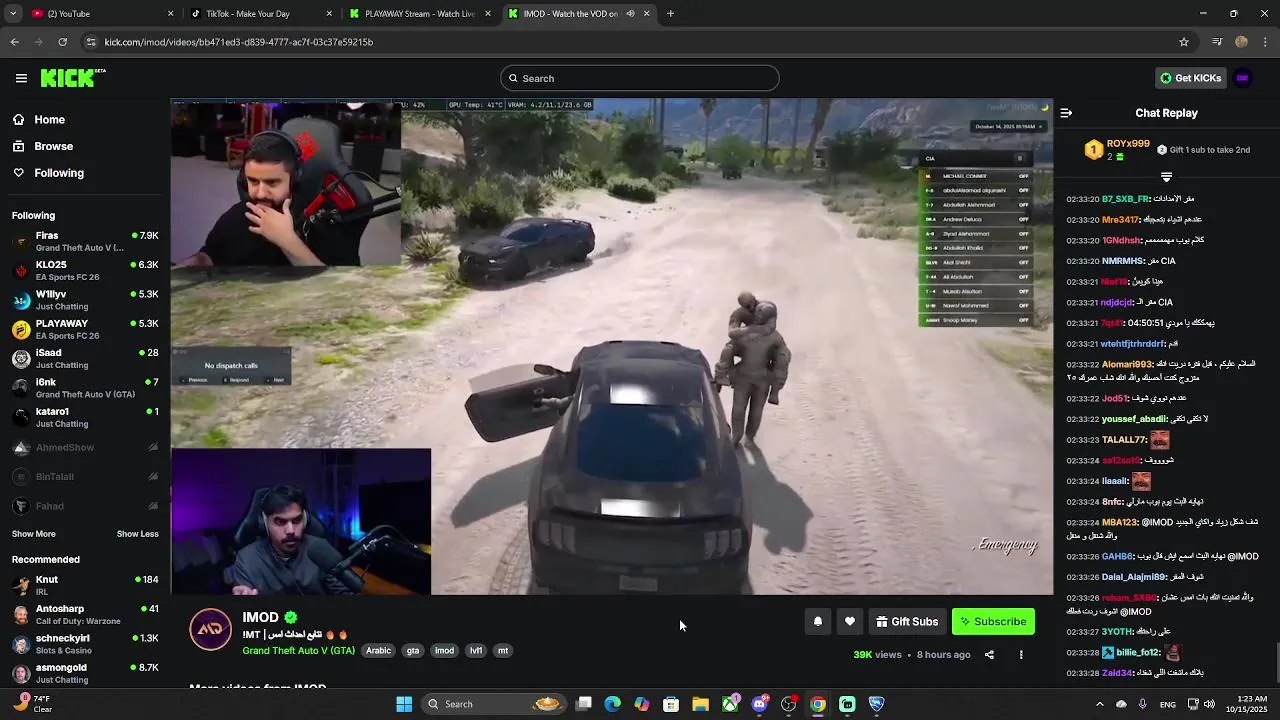The height and width of the screenshot is (720, 1280).
Task: Open the Chrome profile avatar
Action: (x=1241, y=42)
